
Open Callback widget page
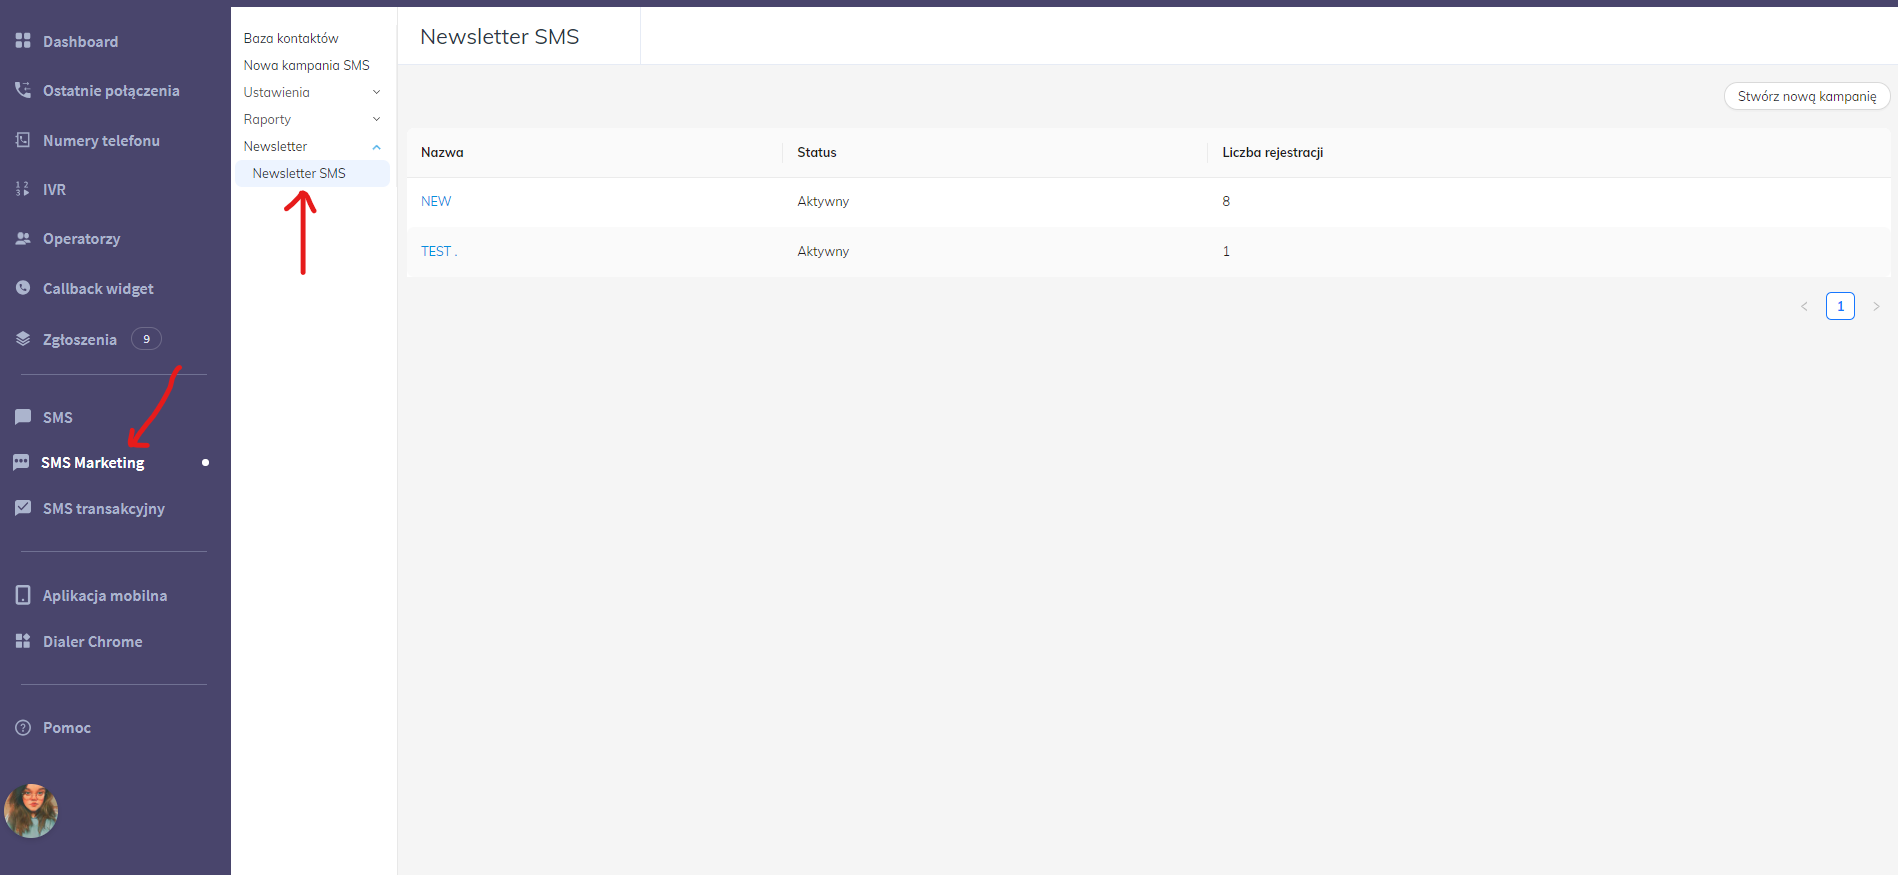coord(98,288)
